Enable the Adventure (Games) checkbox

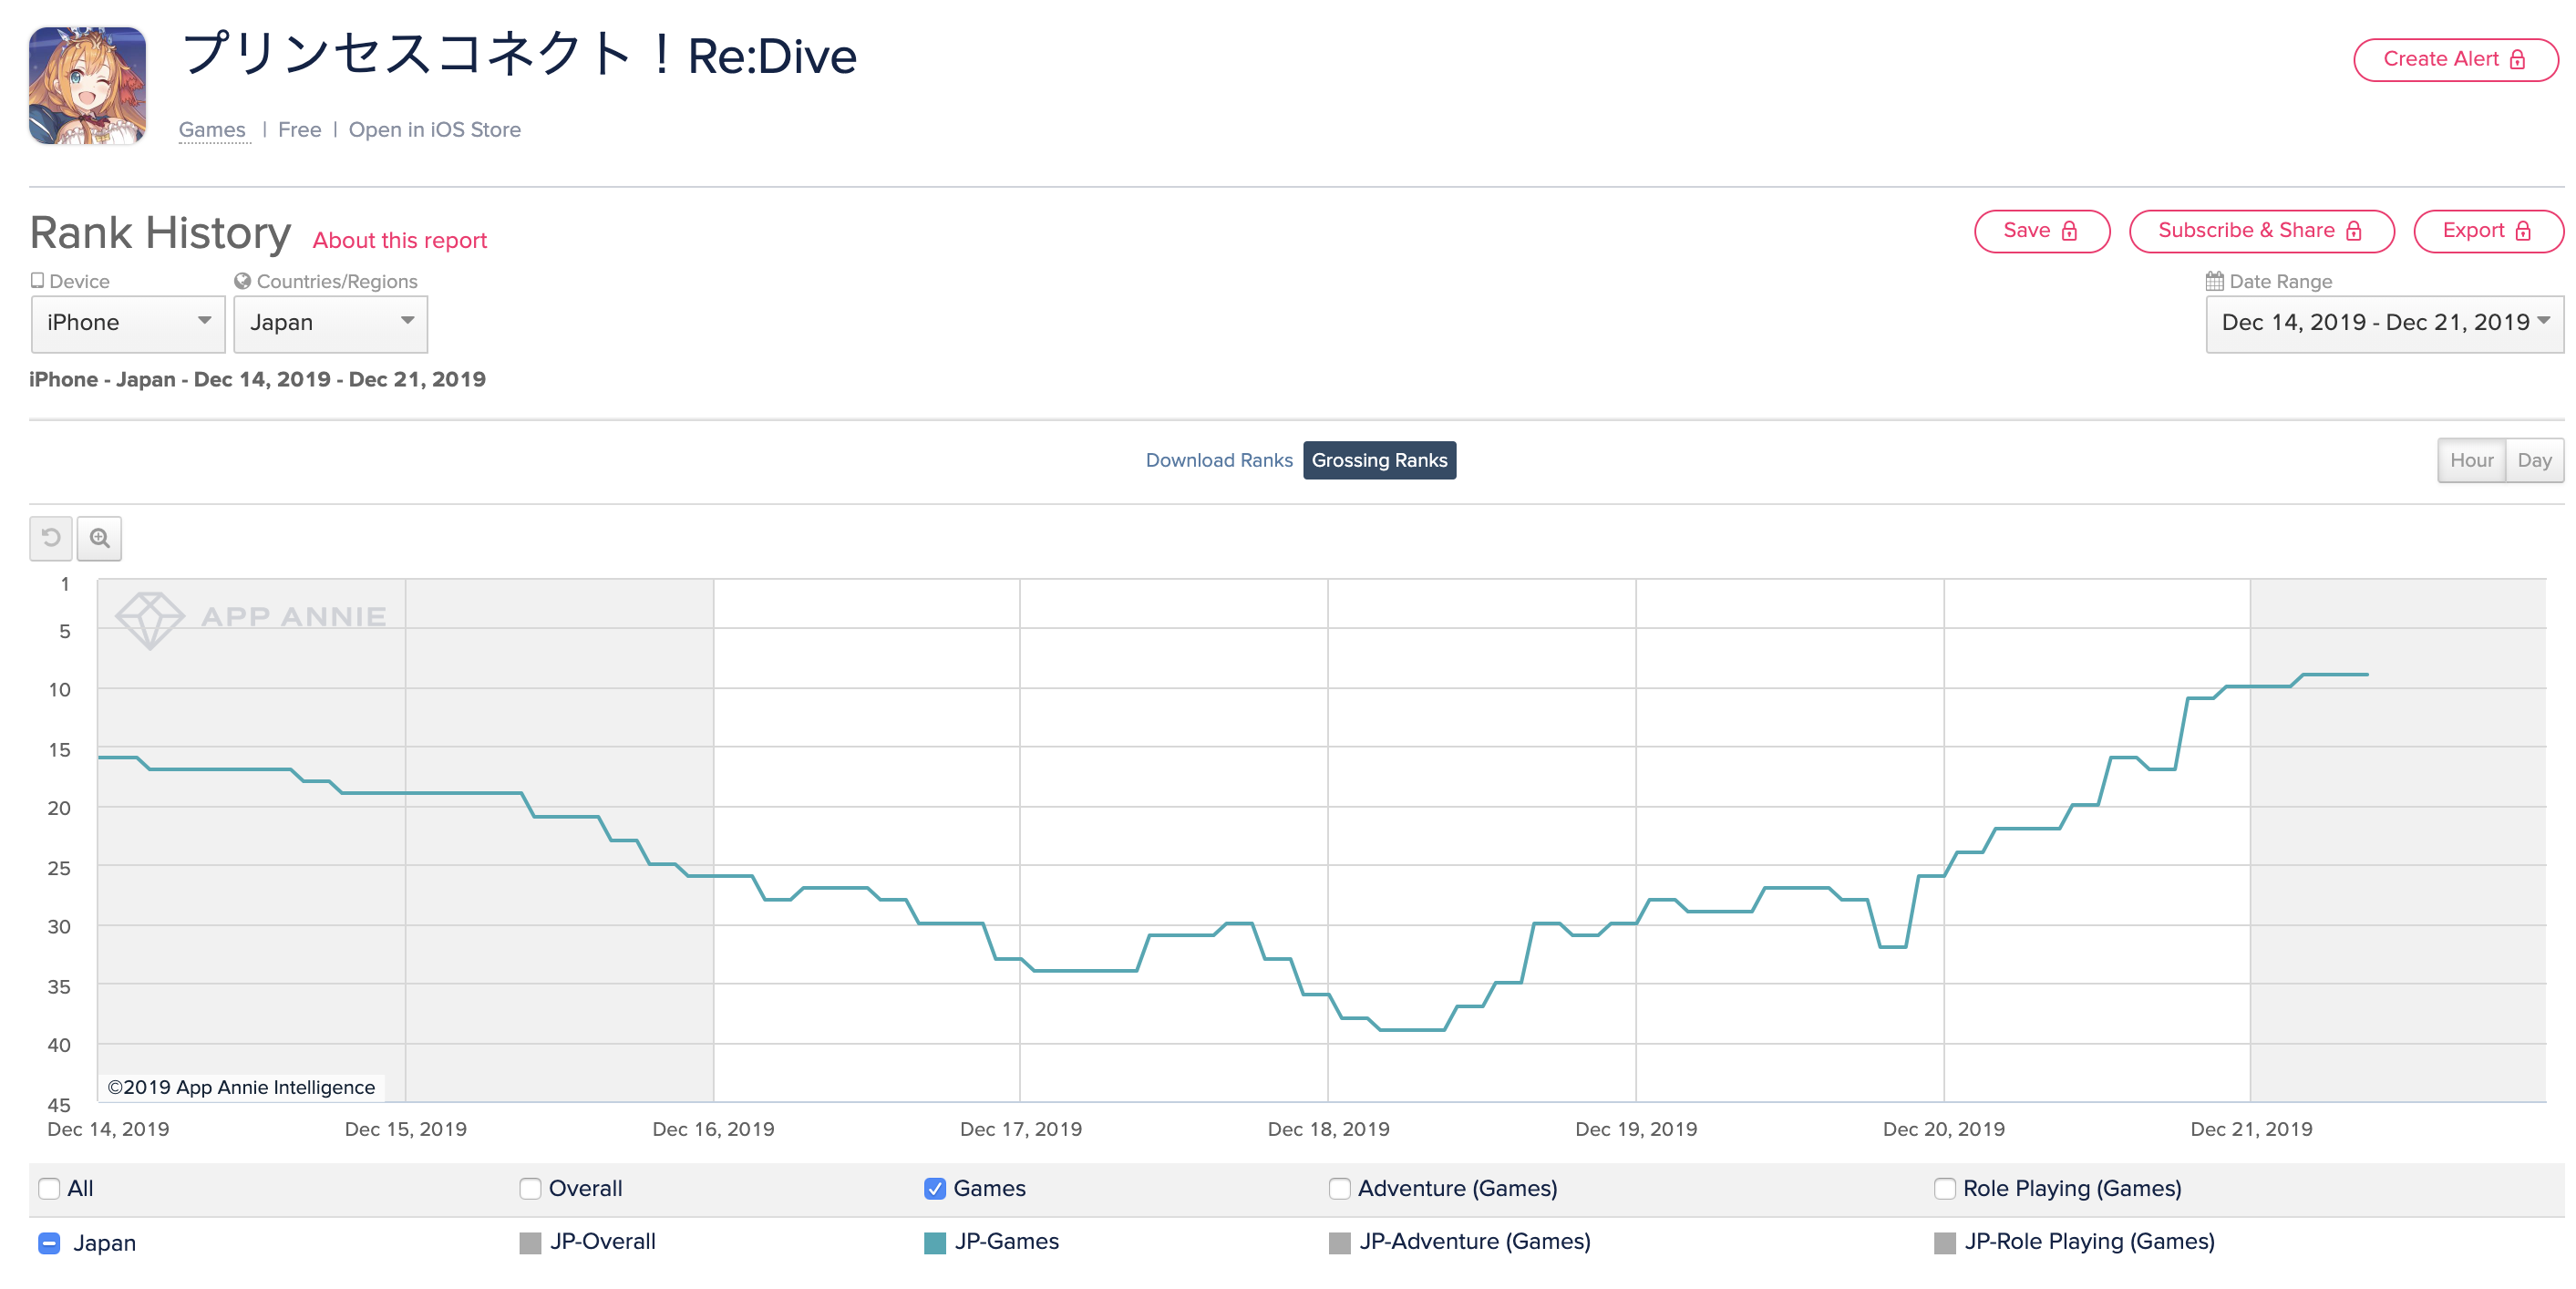(1339, 1188)
